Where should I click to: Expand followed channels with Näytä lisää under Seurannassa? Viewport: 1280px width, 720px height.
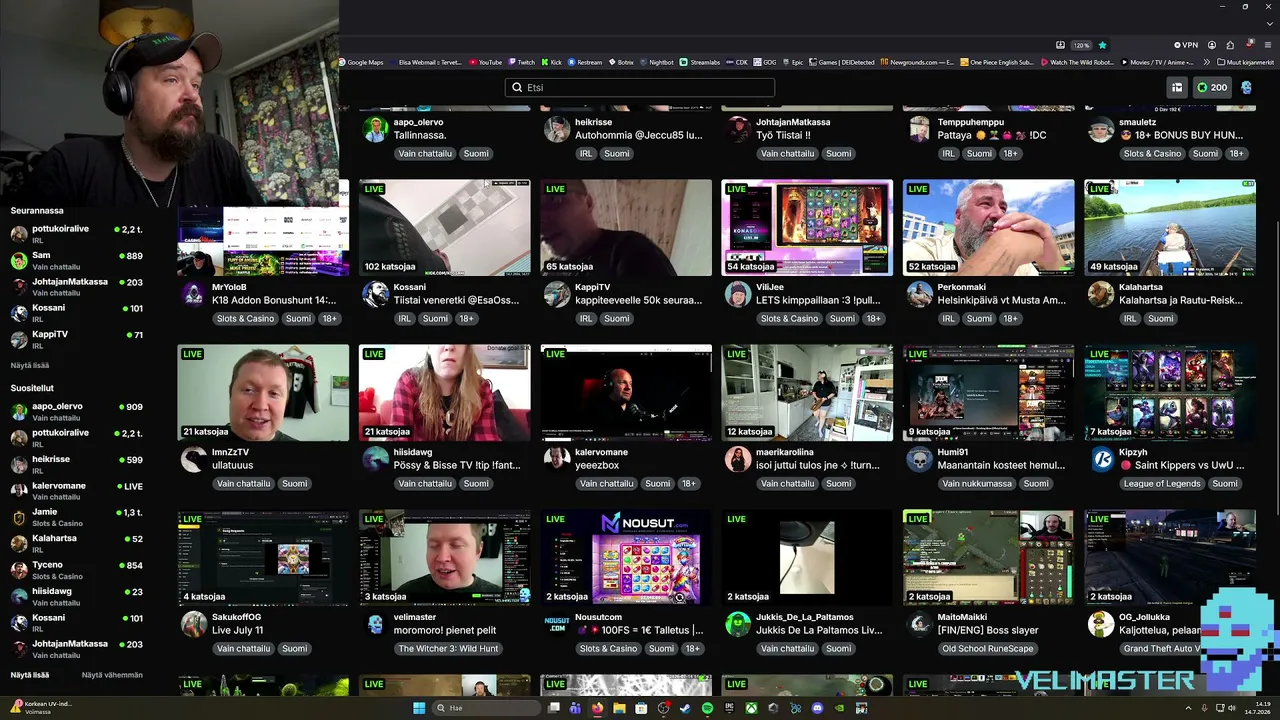(30, 365)
